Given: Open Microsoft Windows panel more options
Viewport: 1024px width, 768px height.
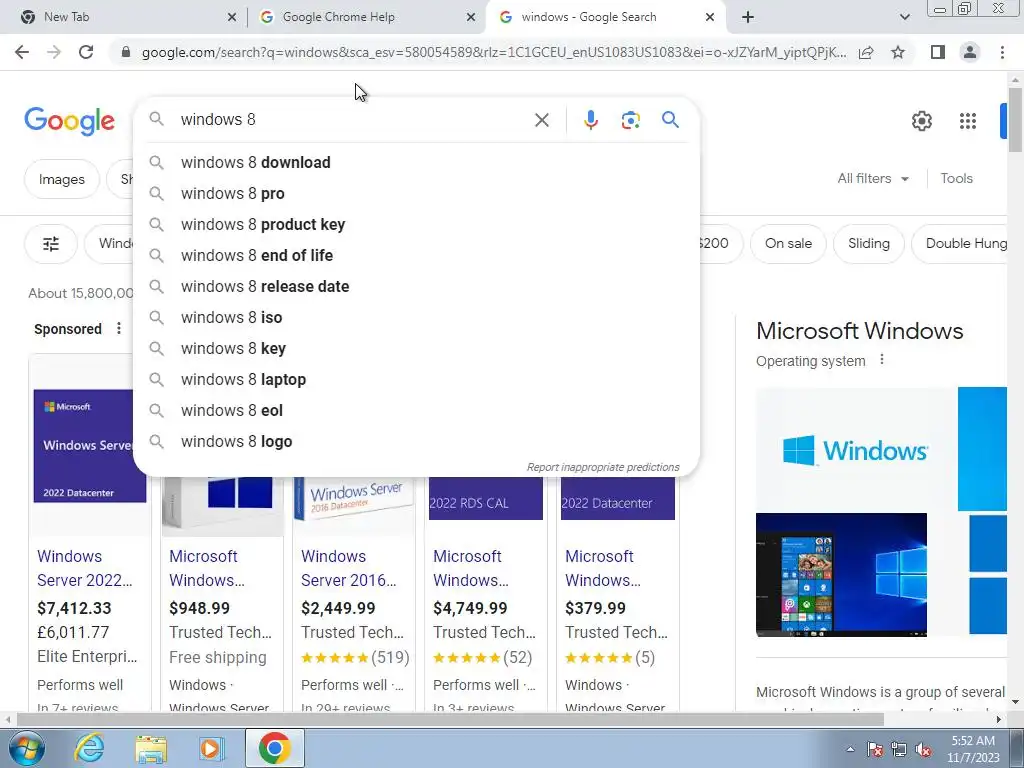Looking at the screenshot, I should 882,360.
